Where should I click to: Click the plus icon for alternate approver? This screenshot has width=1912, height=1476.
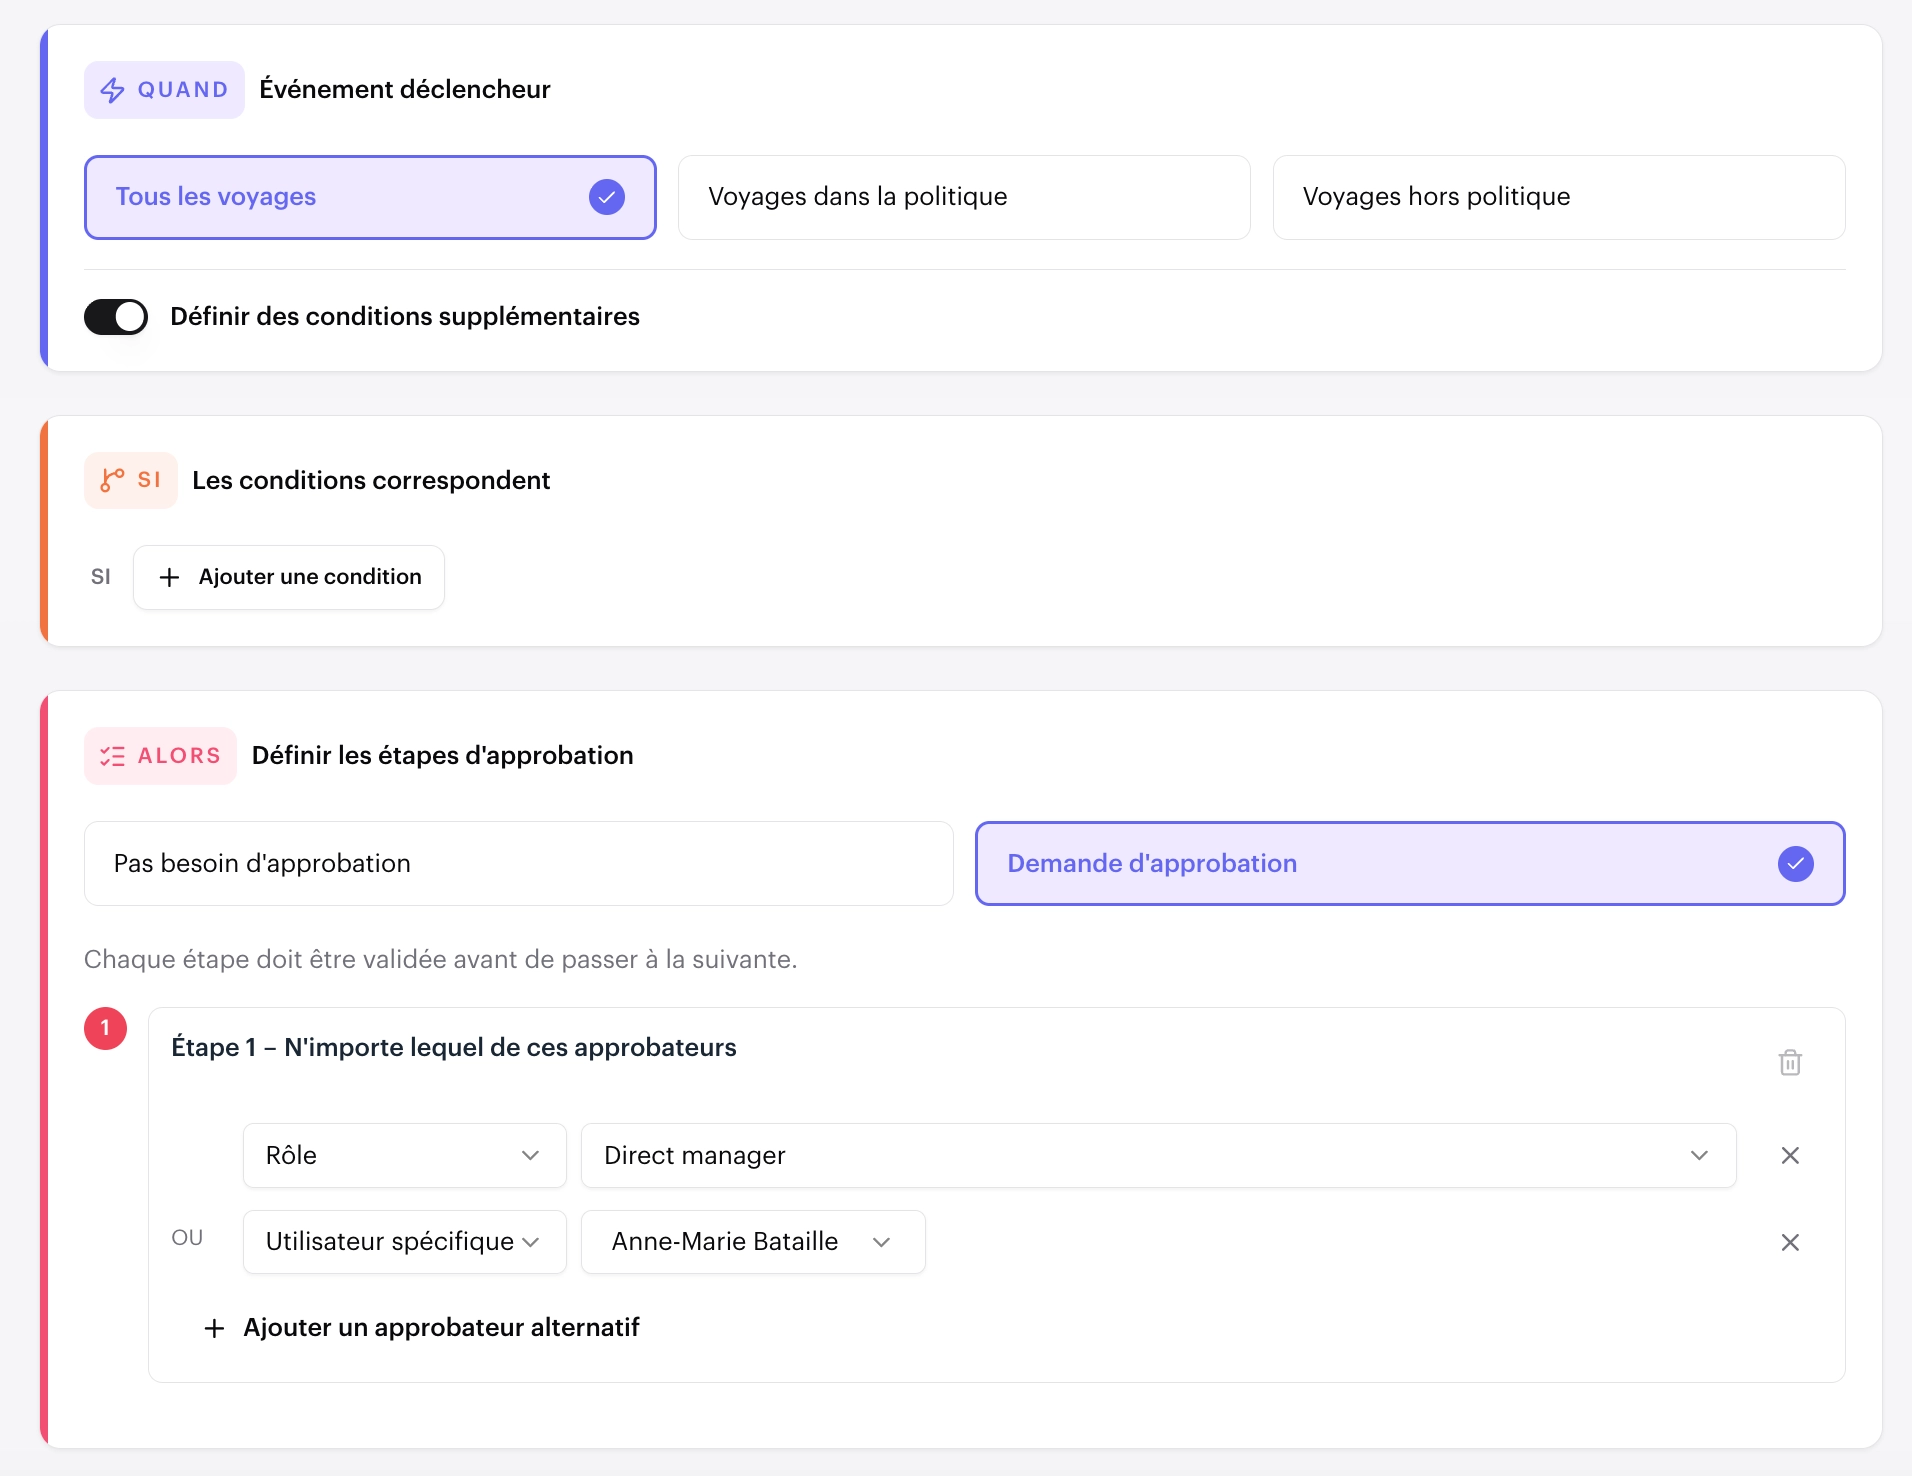214,1328
